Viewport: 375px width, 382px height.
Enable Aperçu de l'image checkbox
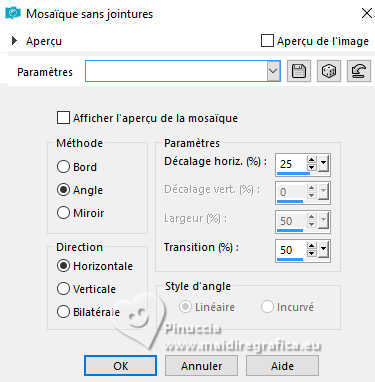coord(267,41)
